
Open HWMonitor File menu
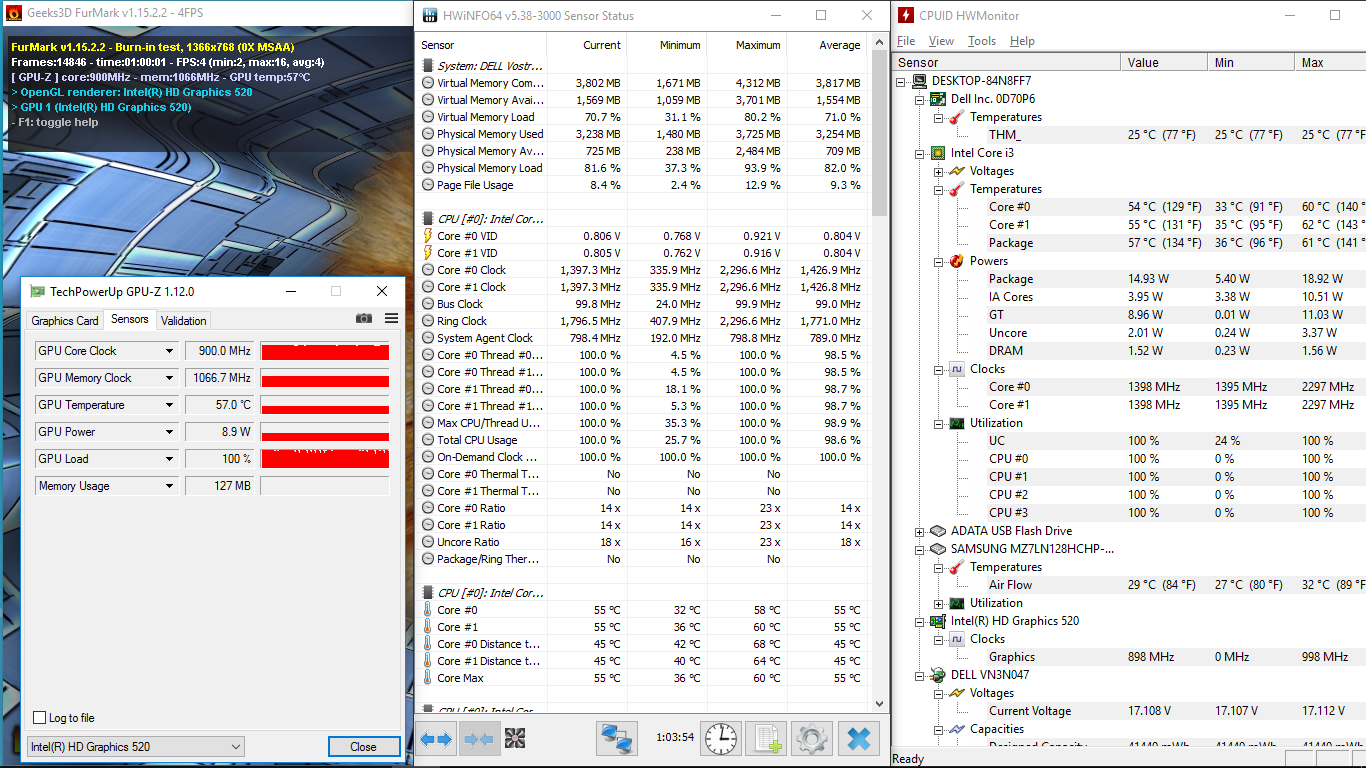pyautogui.click(x=906, y=41)
